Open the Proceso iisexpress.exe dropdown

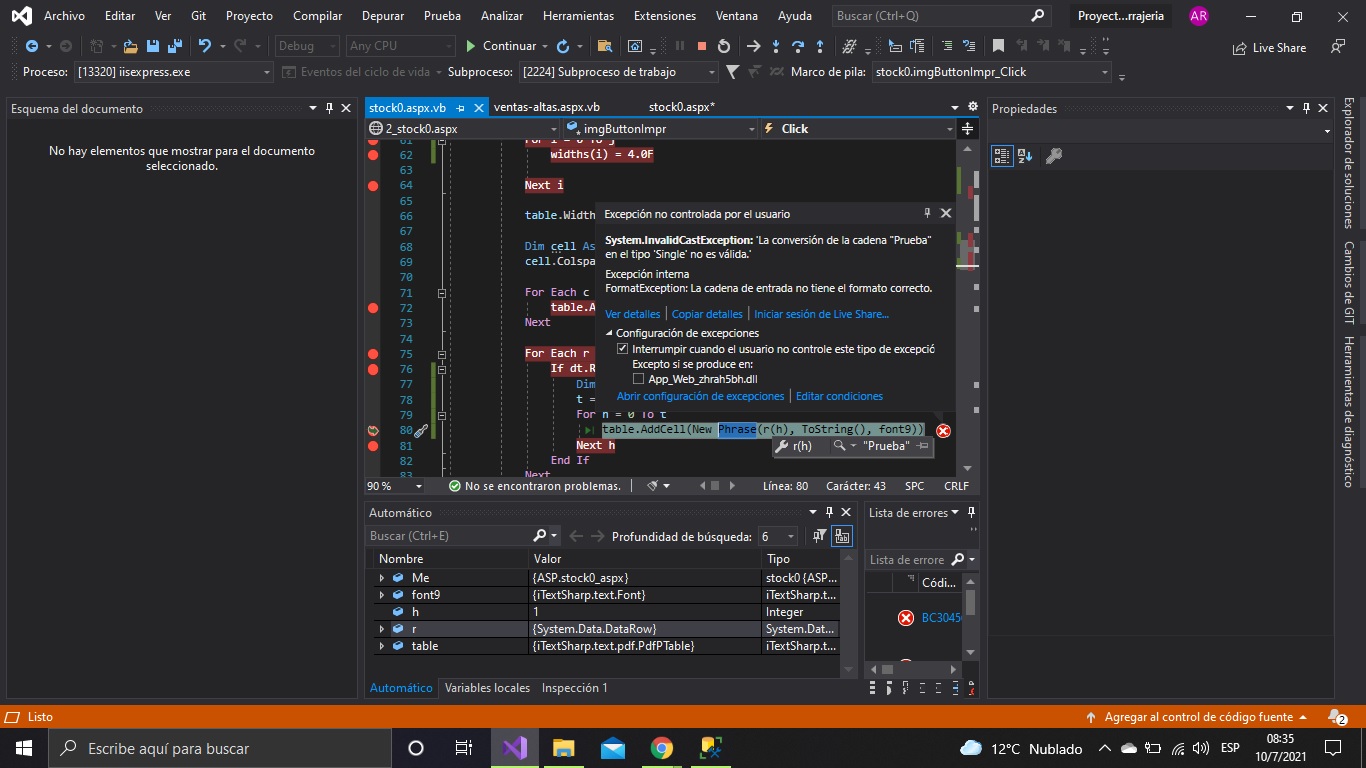(x=173, y=72)
